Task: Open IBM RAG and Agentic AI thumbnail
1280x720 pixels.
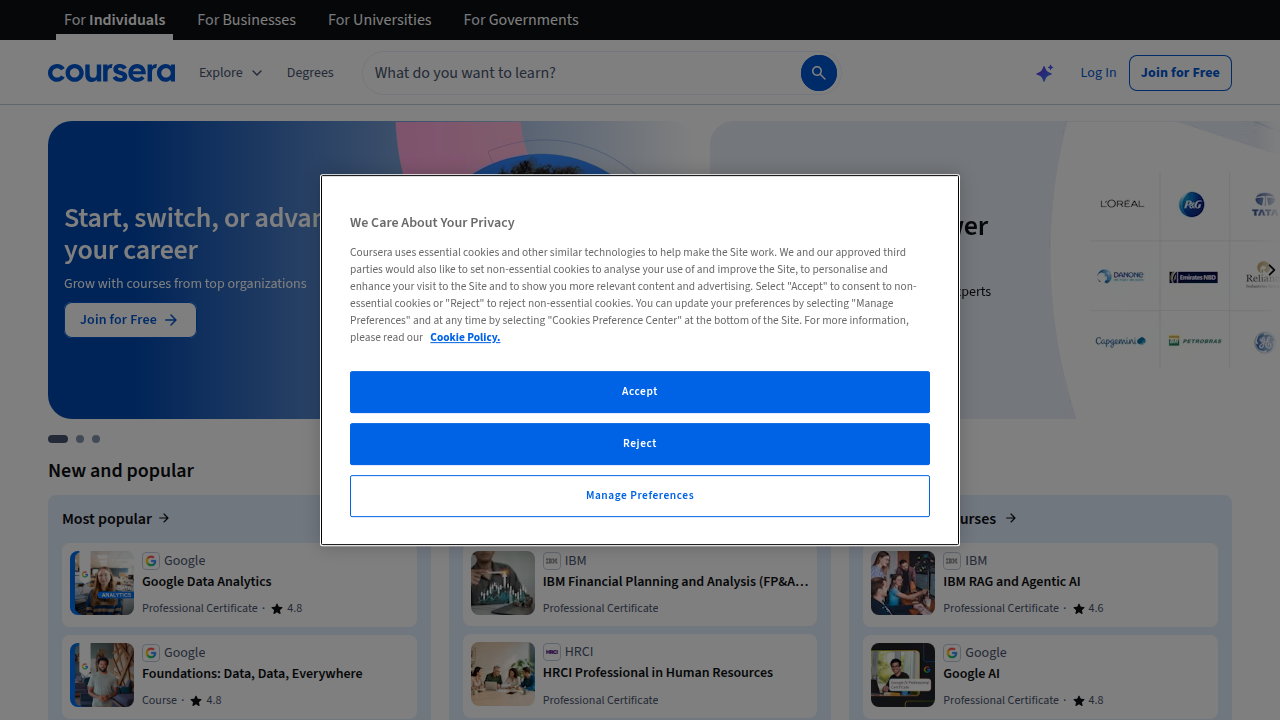Action: (x=903, y=583)
